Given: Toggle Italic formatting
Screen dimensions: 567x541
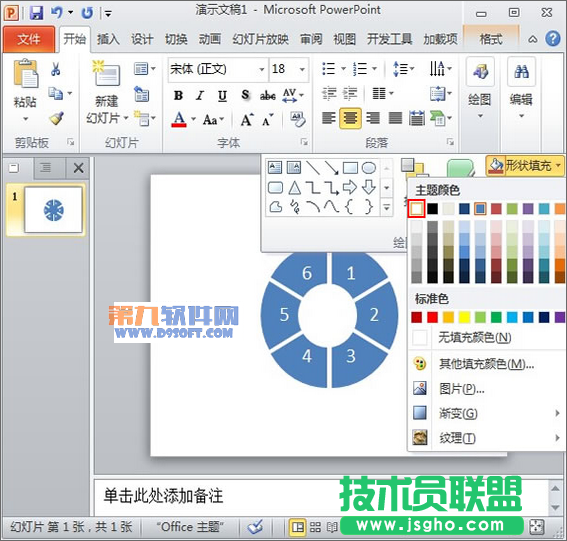Looking at the screenshot, I should pos(200,95).
